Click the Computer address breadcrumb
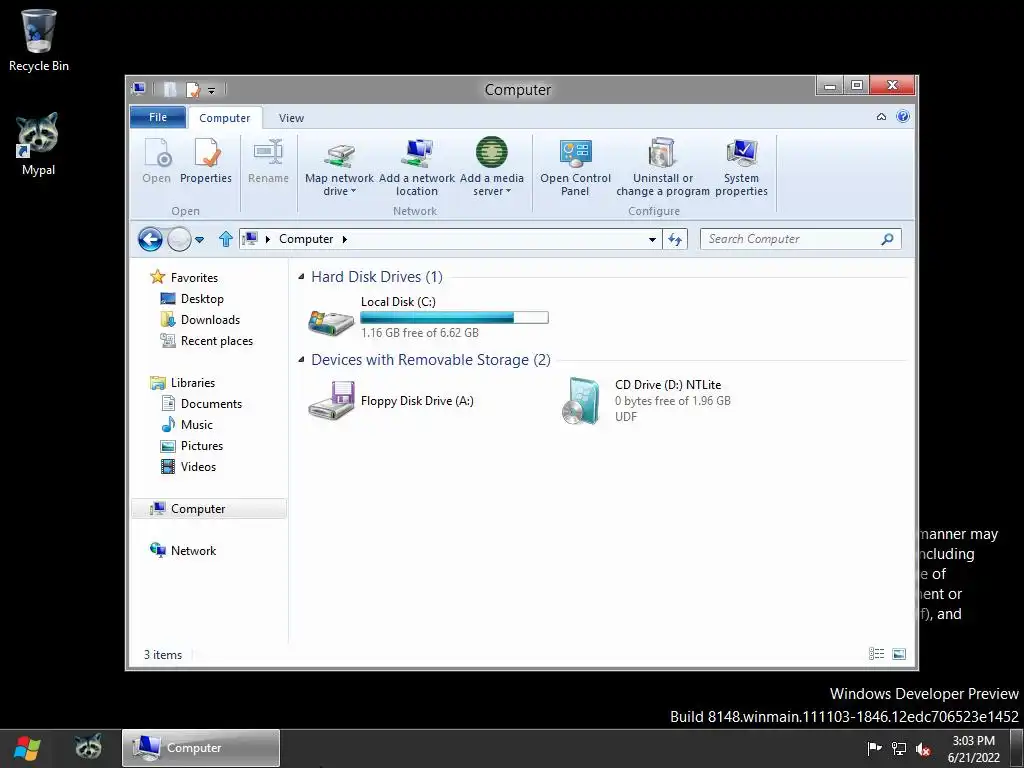Screen dimensions: 1024x768 (306, 239)
